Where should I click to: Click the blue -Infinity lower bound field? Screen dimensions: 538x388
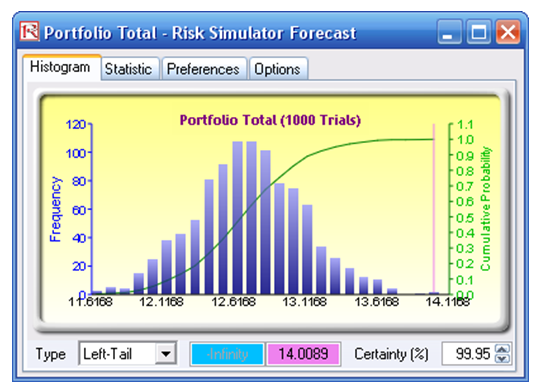pyautogui.click(x=227, y=354)
